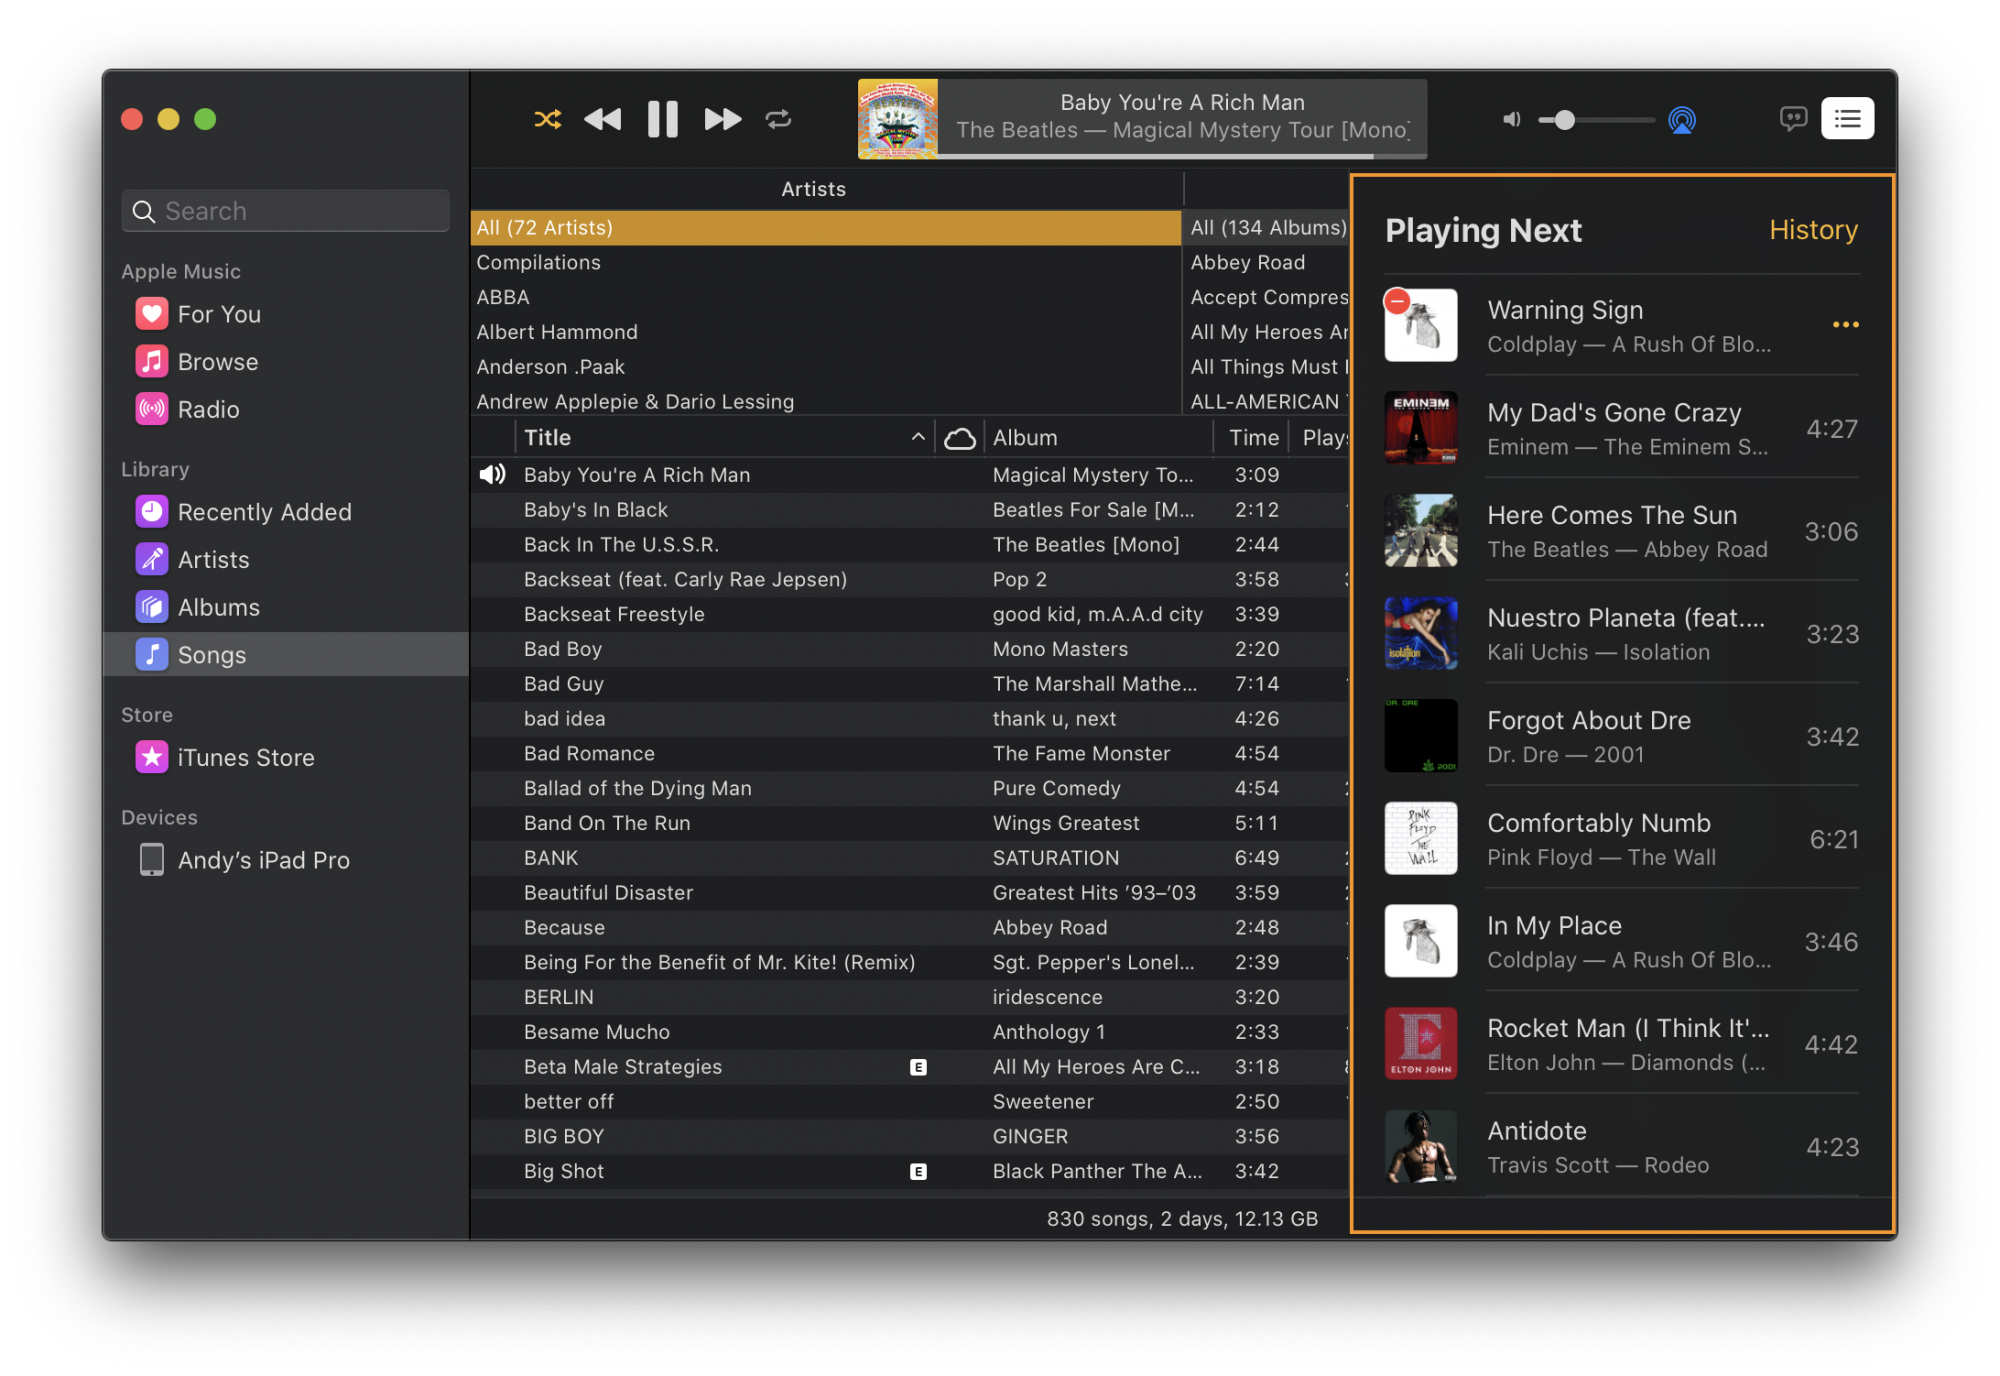This screenshot has width=2000, height=1376.
Task: Select the song Back In The U.S.S.R.
Action: 910,545
